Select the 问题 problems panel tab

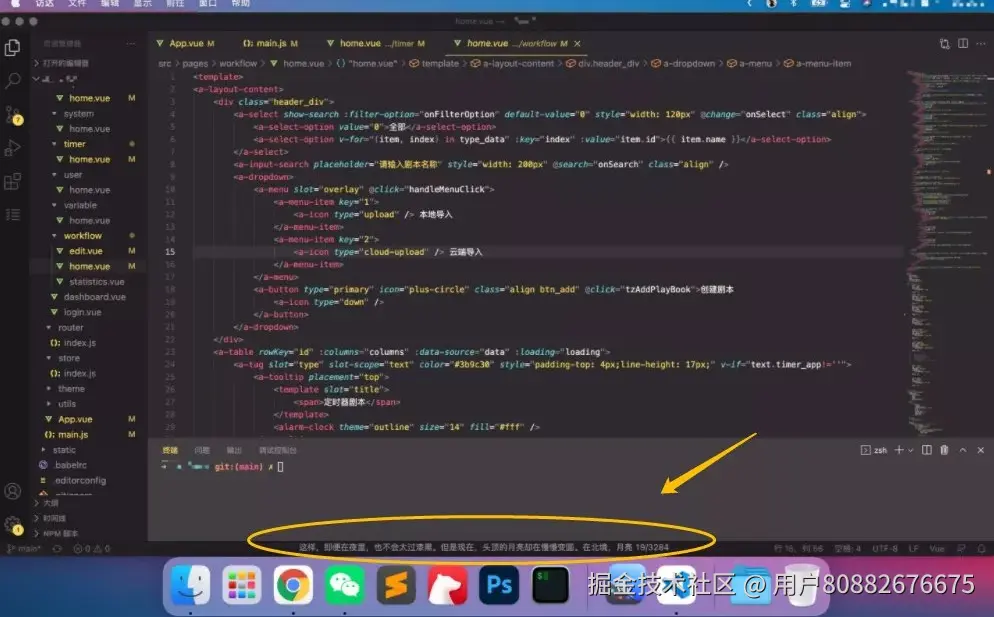202,450
